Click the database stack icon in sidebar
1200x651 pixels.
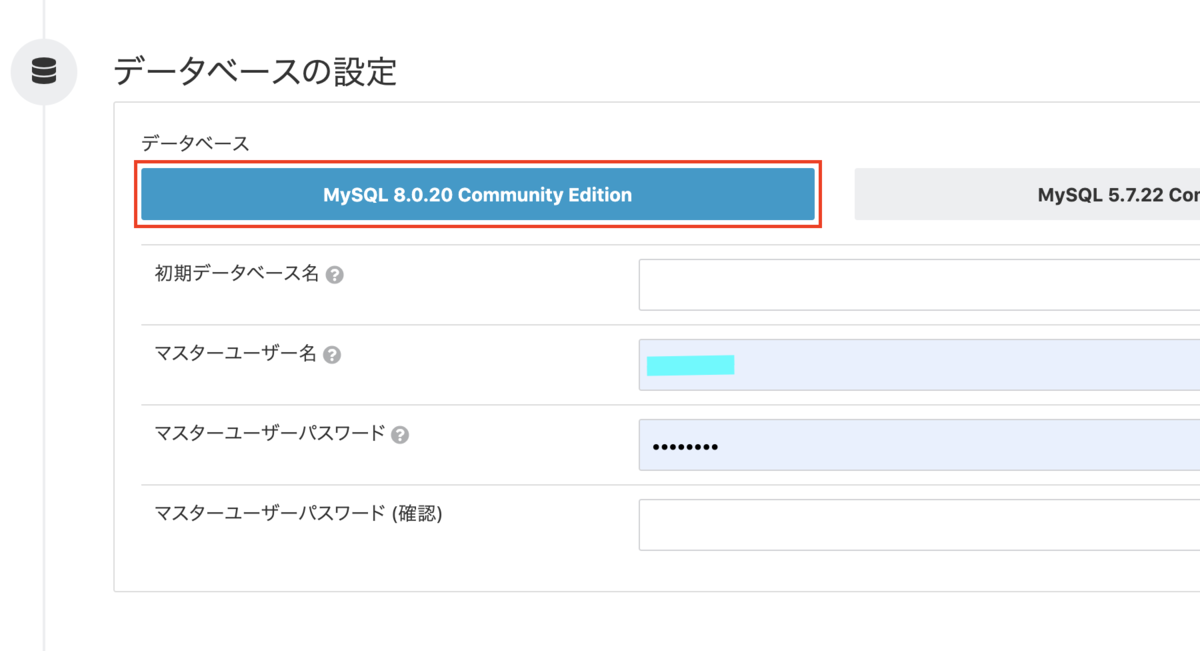44,71
